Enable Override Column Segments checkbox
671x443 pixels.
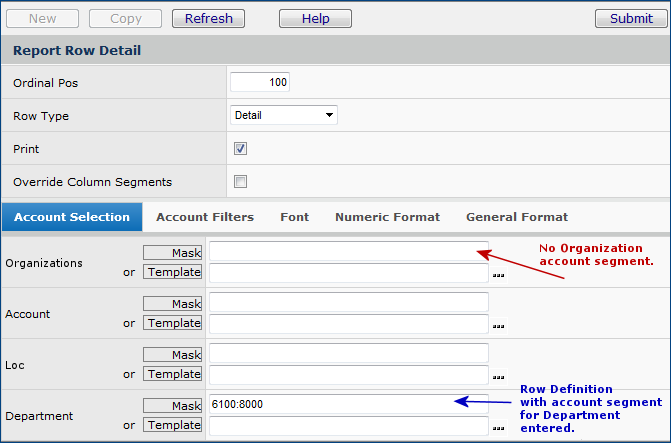(x=240, y=182)
